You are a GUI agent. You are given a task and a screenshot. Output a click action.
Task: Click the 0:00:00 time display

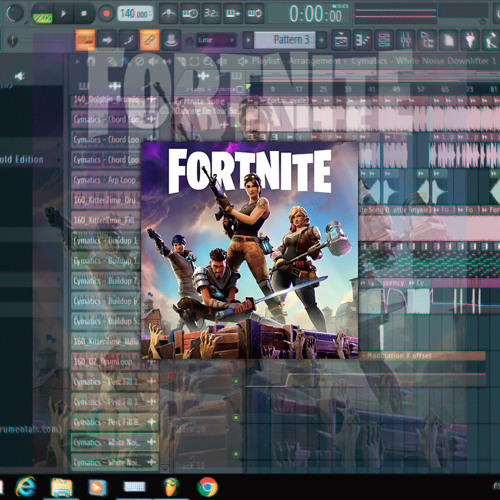pyautogui.click(x=315, y=14)
